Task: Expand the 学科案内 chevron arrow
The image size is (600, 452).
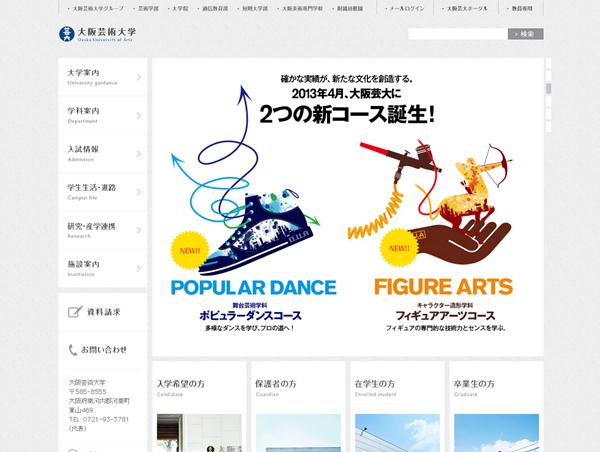Action: pos(139,116)
